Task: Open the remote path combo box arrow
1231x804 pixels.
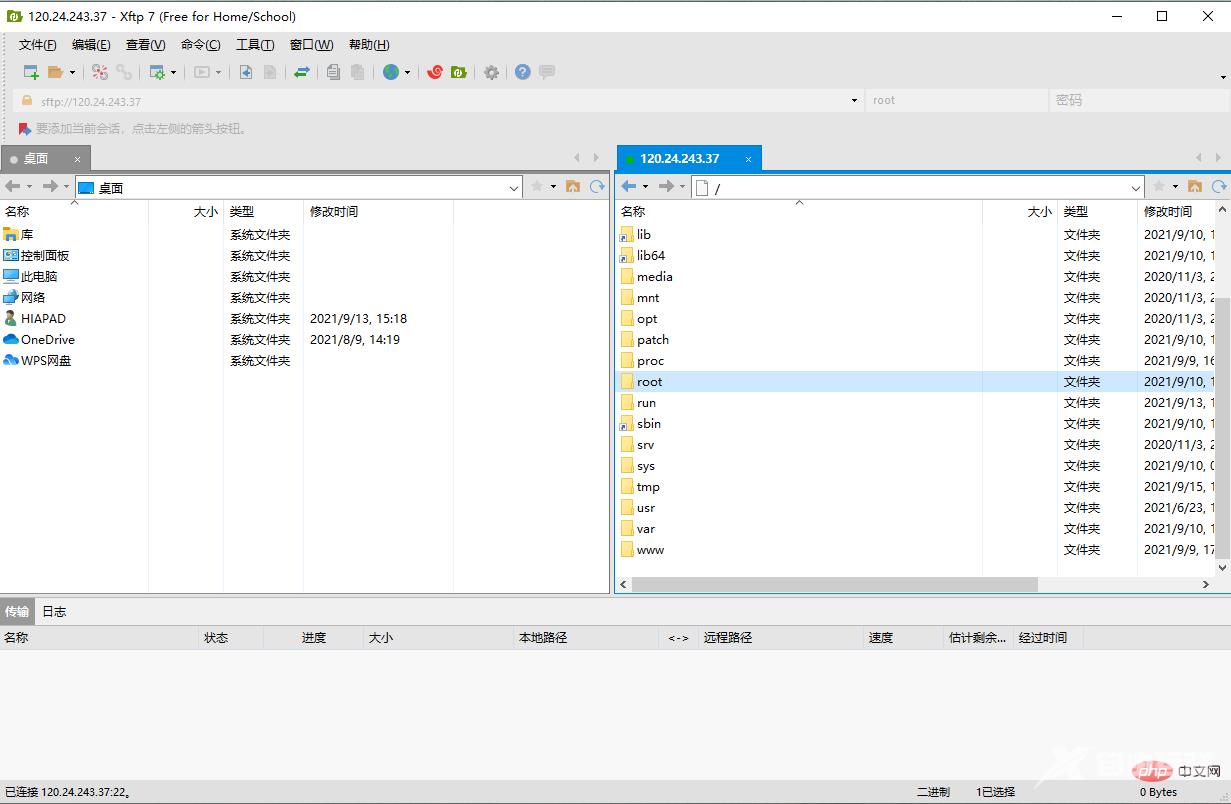Action: [1135, 187]
